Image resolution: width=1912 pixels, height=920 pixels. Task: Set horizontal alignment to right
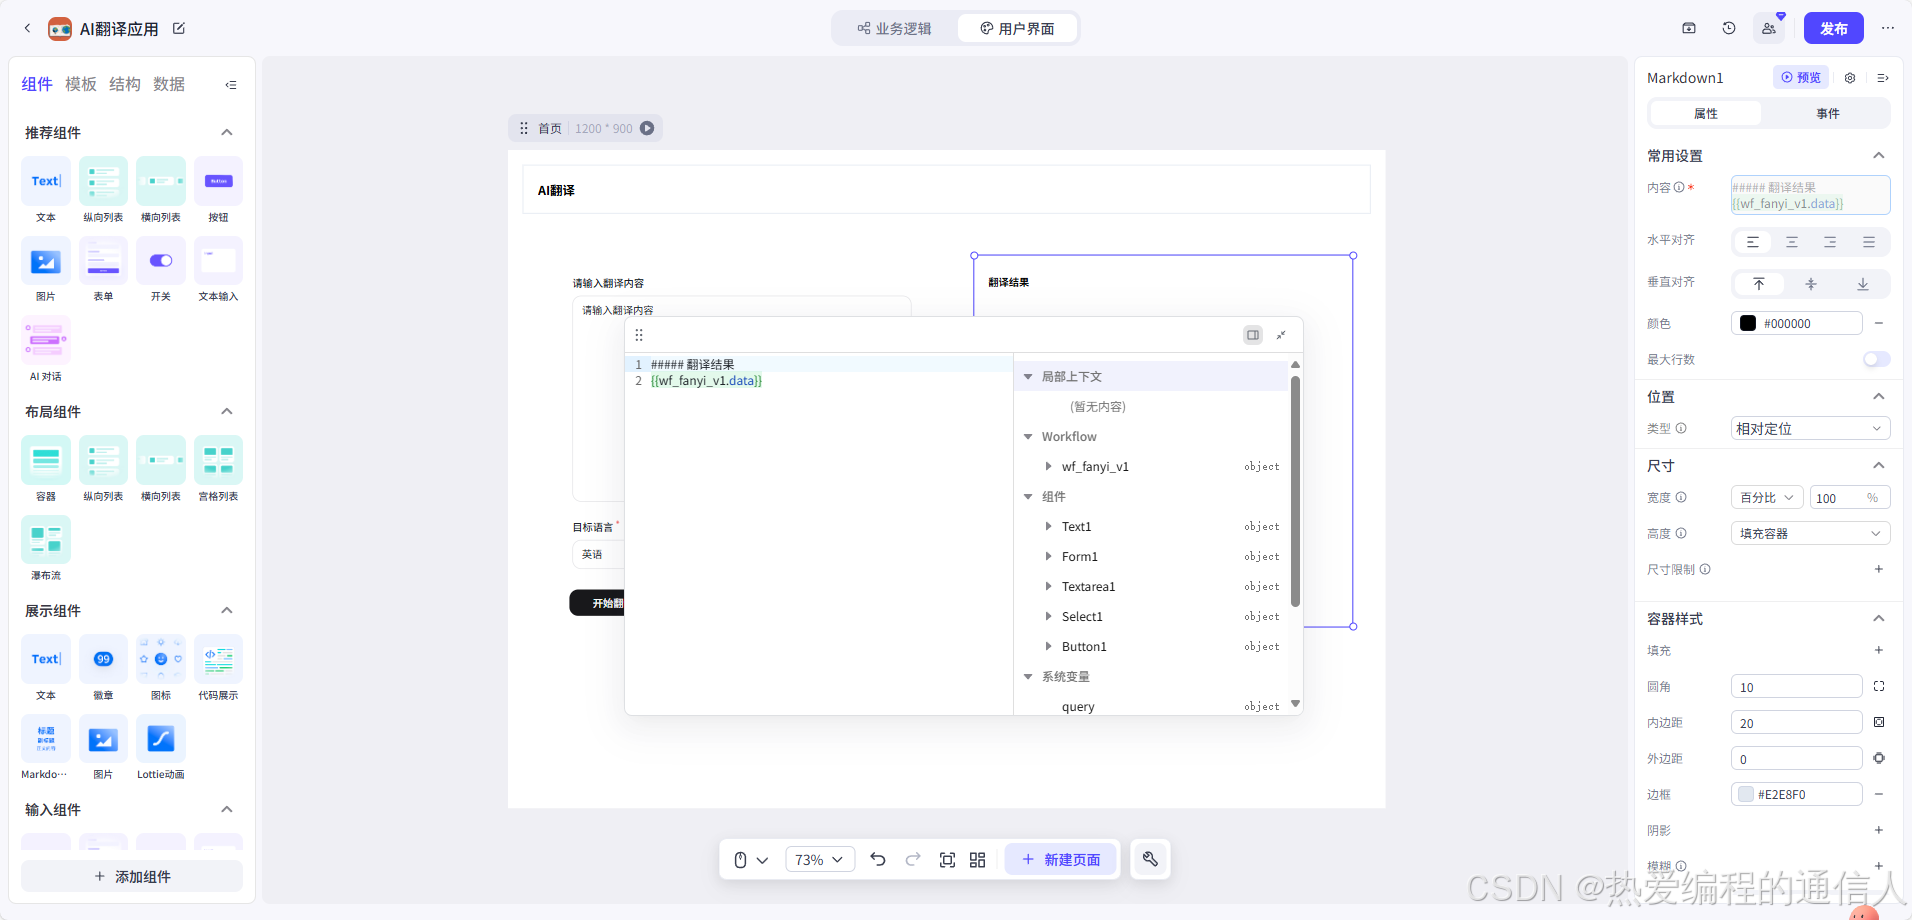1830,242
